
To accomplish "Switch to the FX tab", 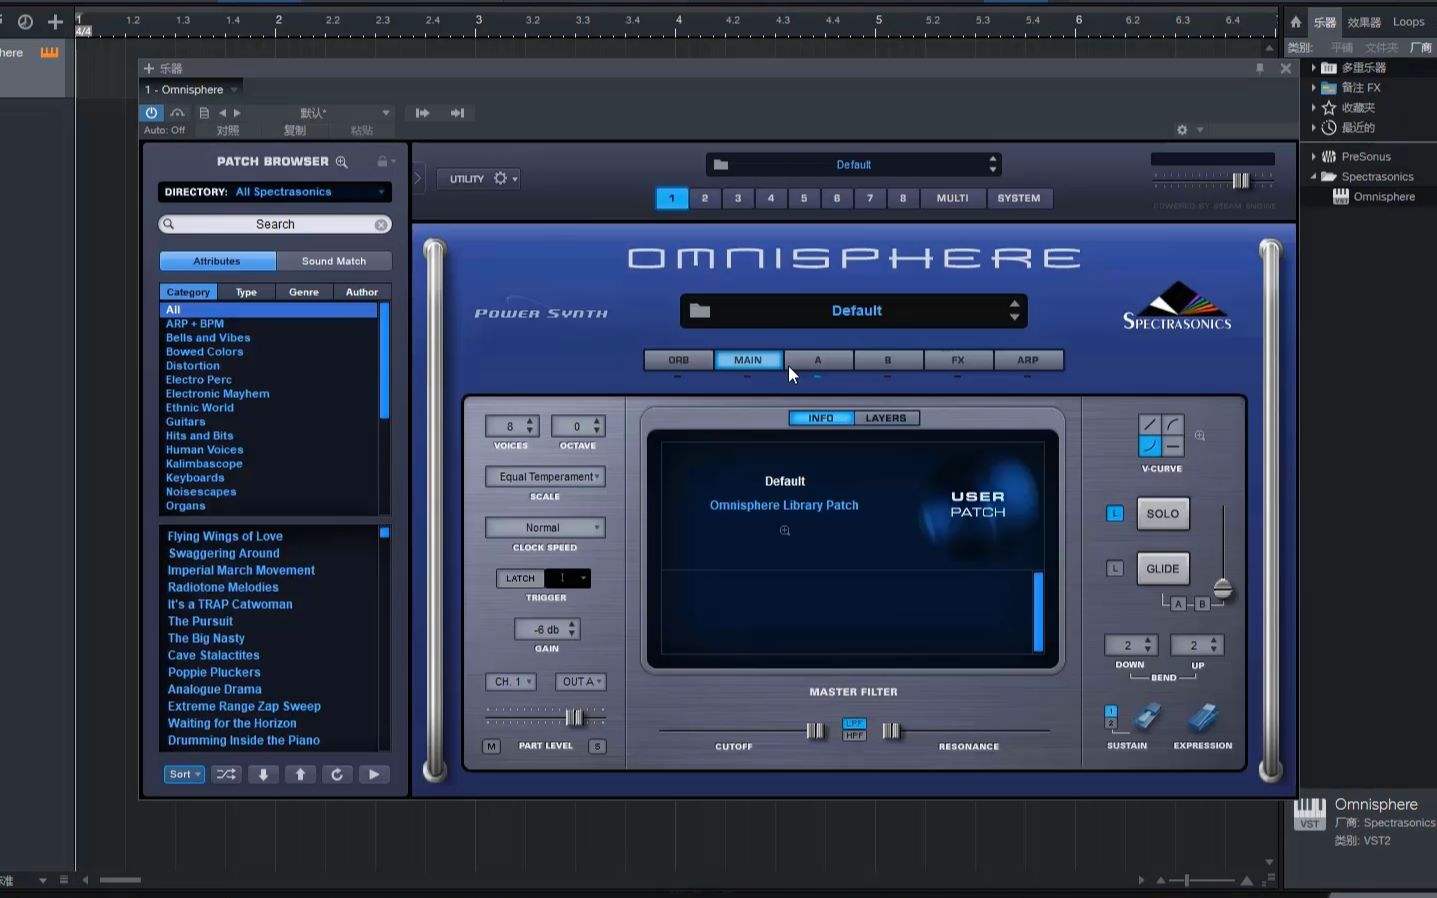I will click(957, 360).
